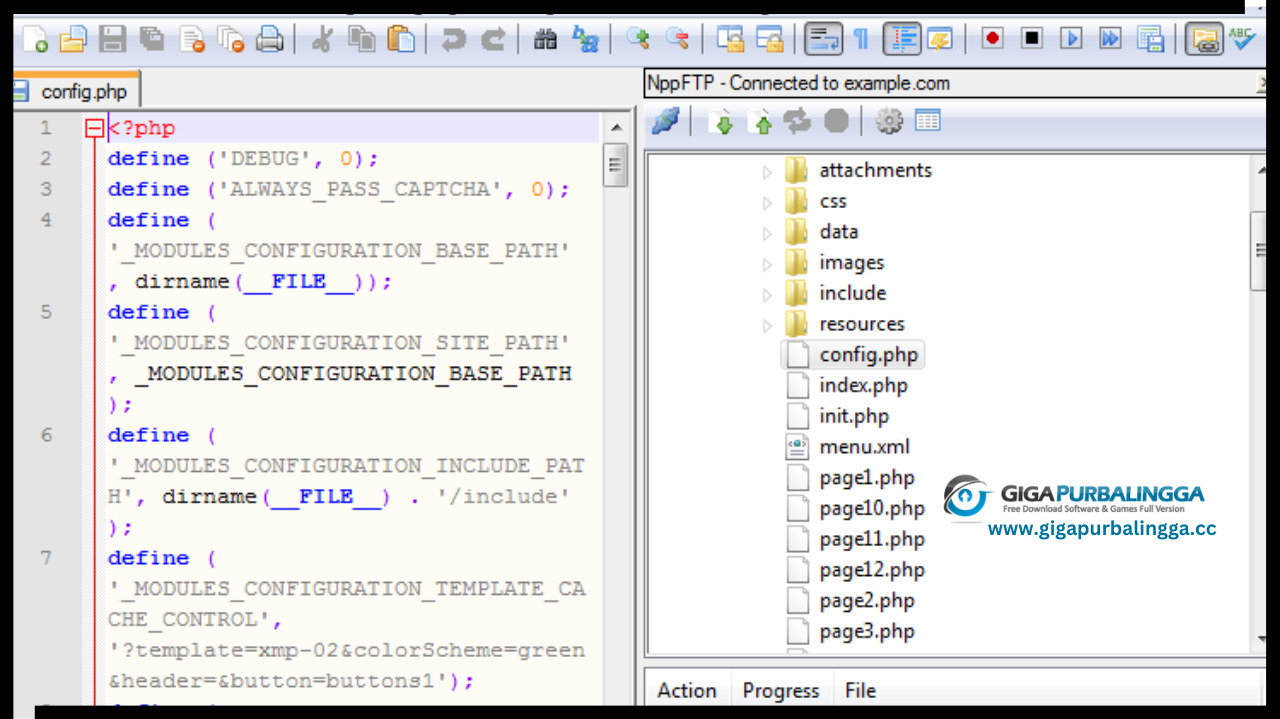The width and height of the screenshot is (1280, 719).
Task: Select page3.php in the FTP tree
Action: 866,631
